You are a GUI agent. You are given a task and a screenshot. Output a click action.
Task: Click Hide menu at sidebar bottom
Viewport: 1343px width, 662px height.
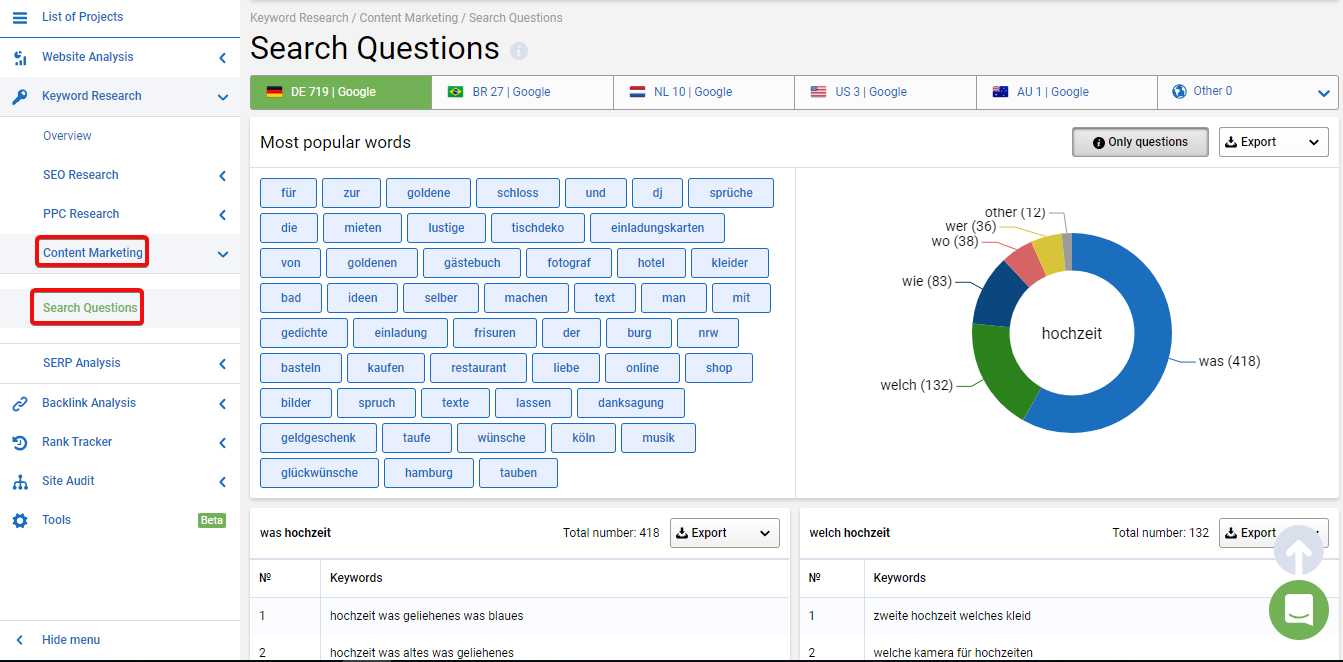click(71, 640)
